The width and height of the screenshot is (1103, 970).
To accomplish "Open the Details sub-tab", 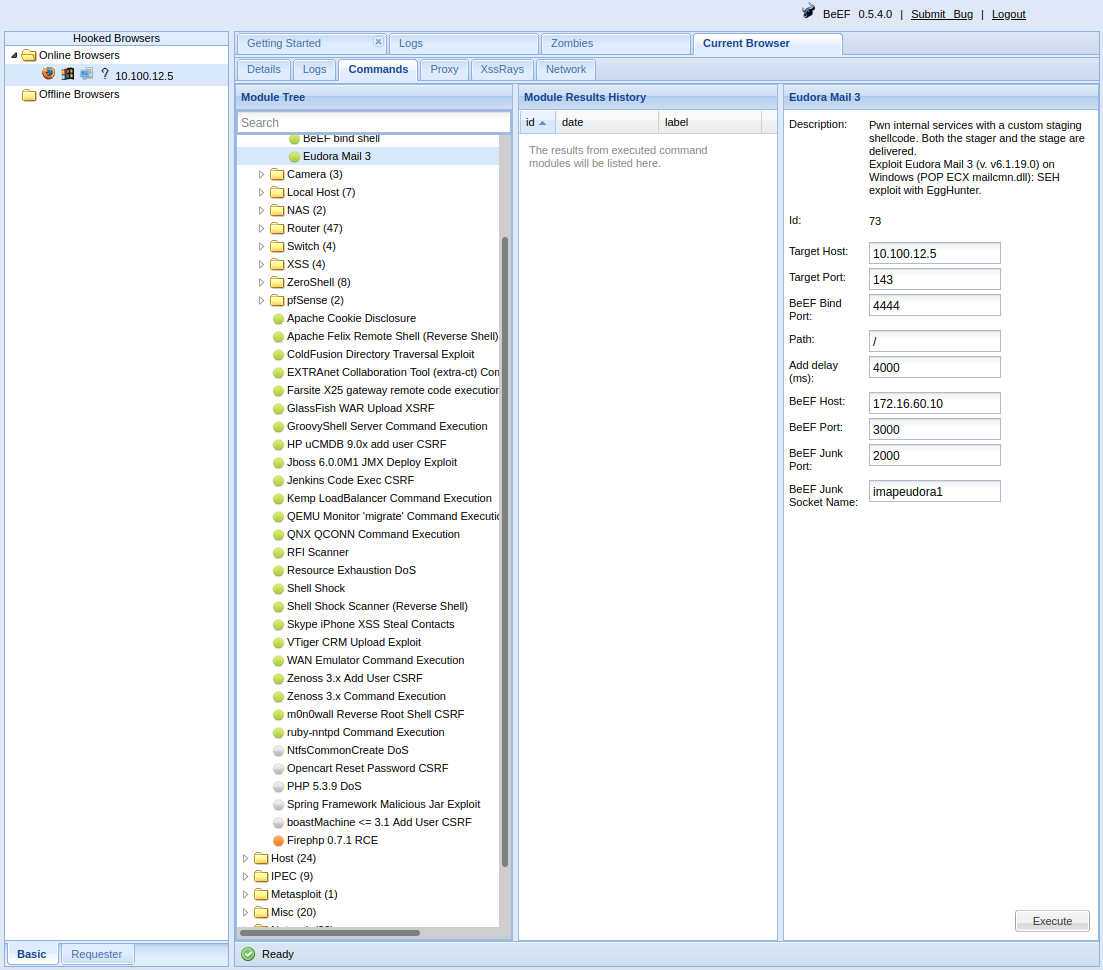I will [x=264, y=70].
